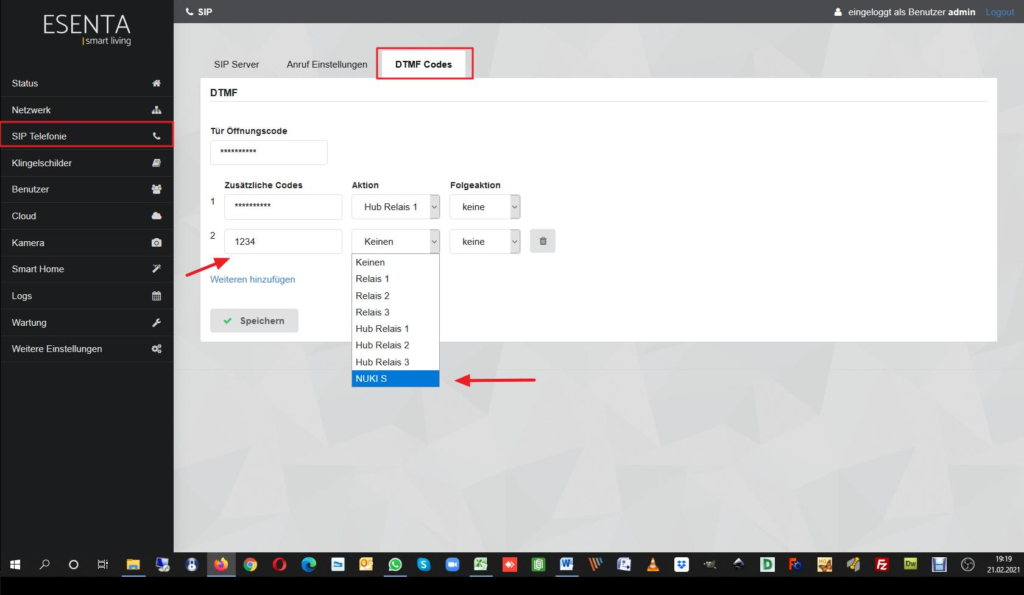Click the cloud icon in the sidebar
This screenshot has width=1024, height=595.
click(x=156, y=216)
